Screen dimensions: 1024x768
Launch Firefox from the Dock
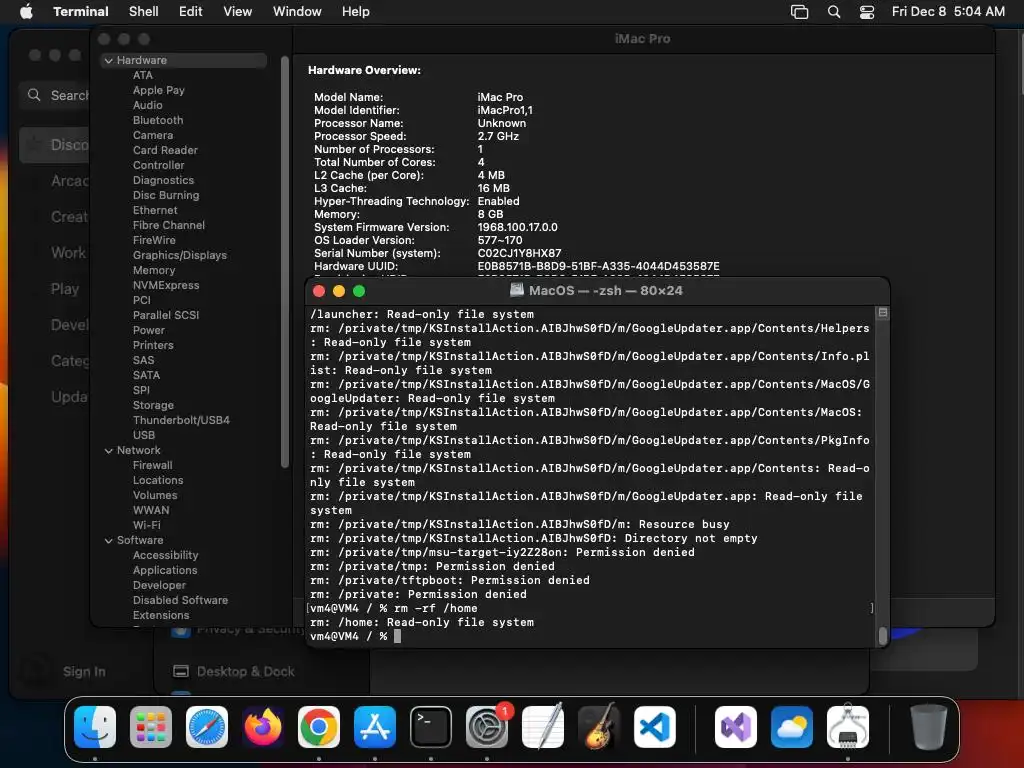tap(263, 727)
